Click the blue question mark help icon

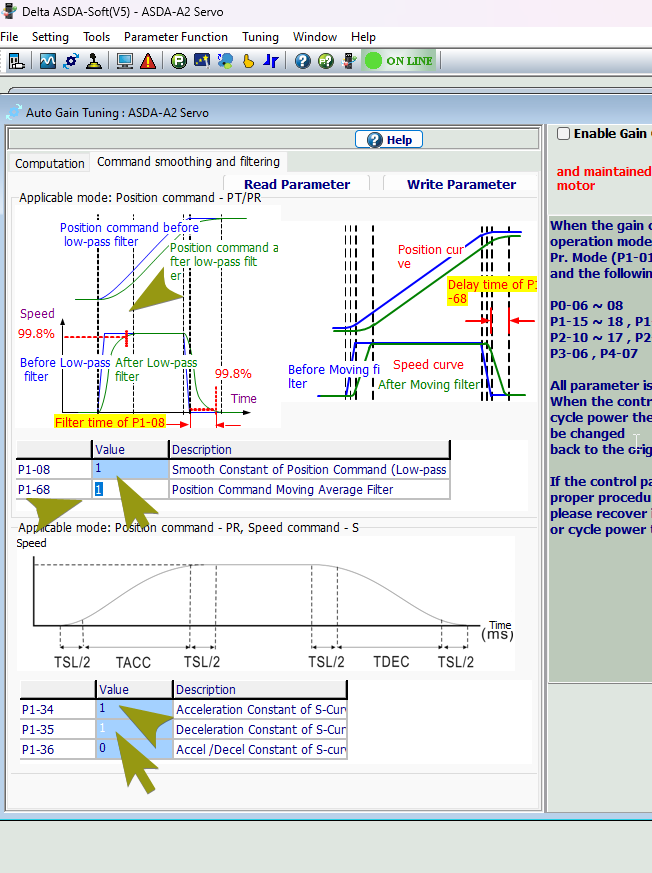[x=302, y=61]
